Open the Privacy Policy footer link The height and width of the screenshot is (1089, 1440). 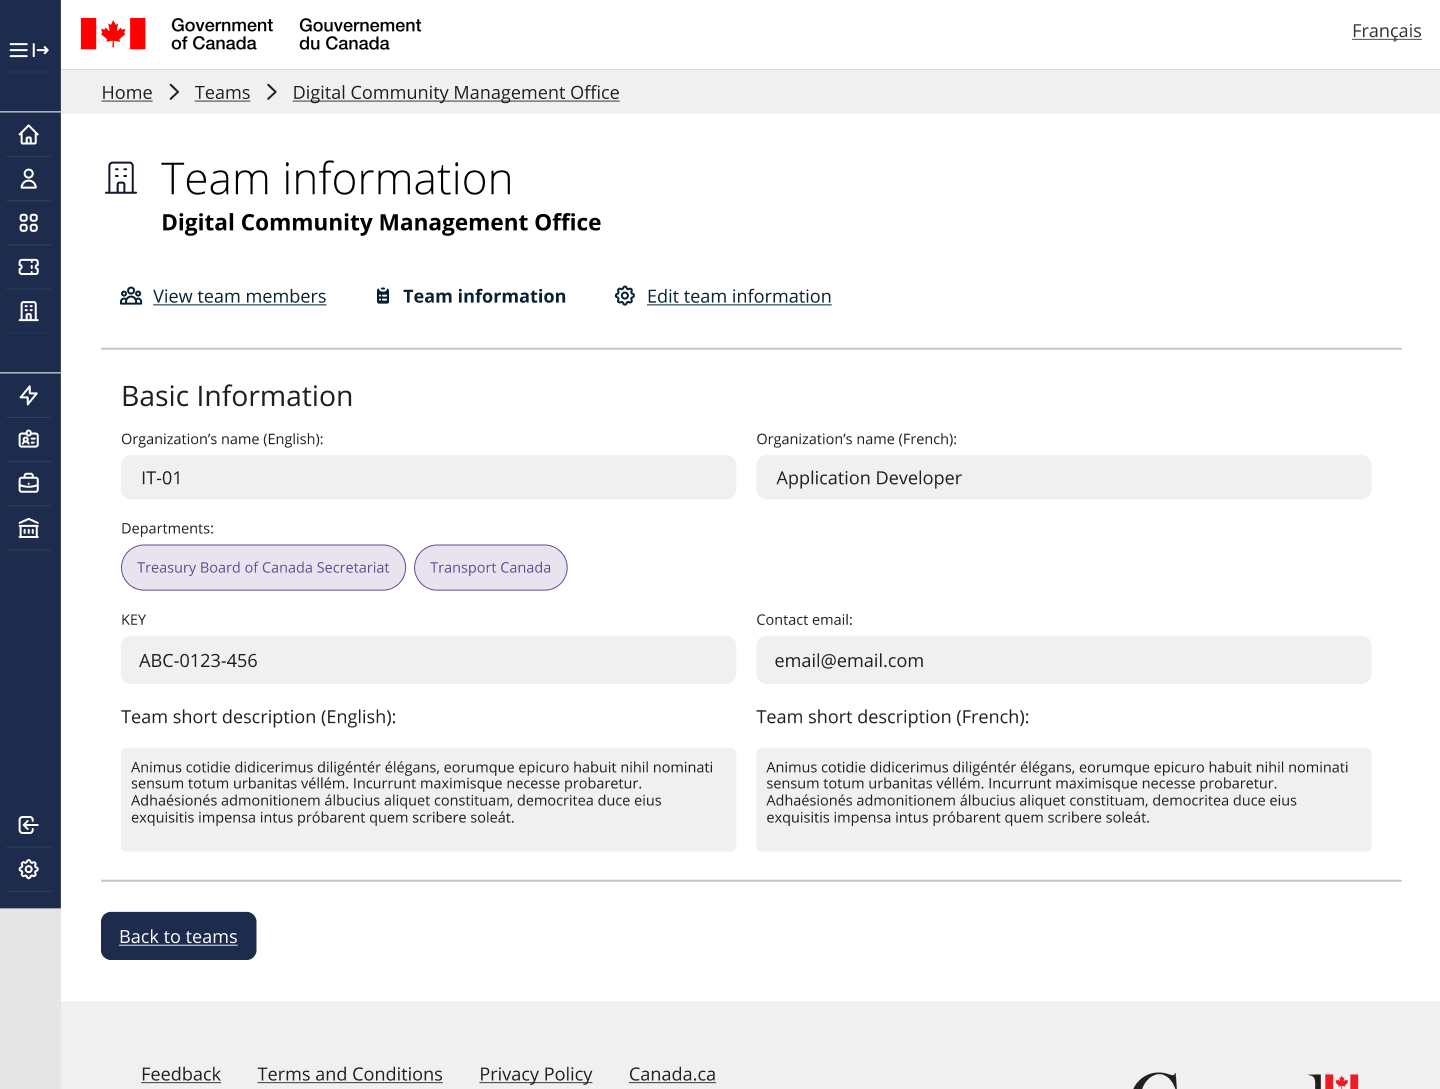click(x=536, y=1074)
